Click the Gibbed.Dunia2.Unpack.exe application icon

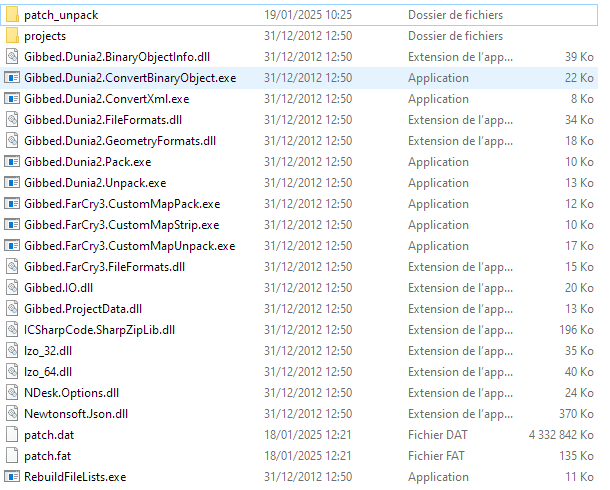click(12, 183)
